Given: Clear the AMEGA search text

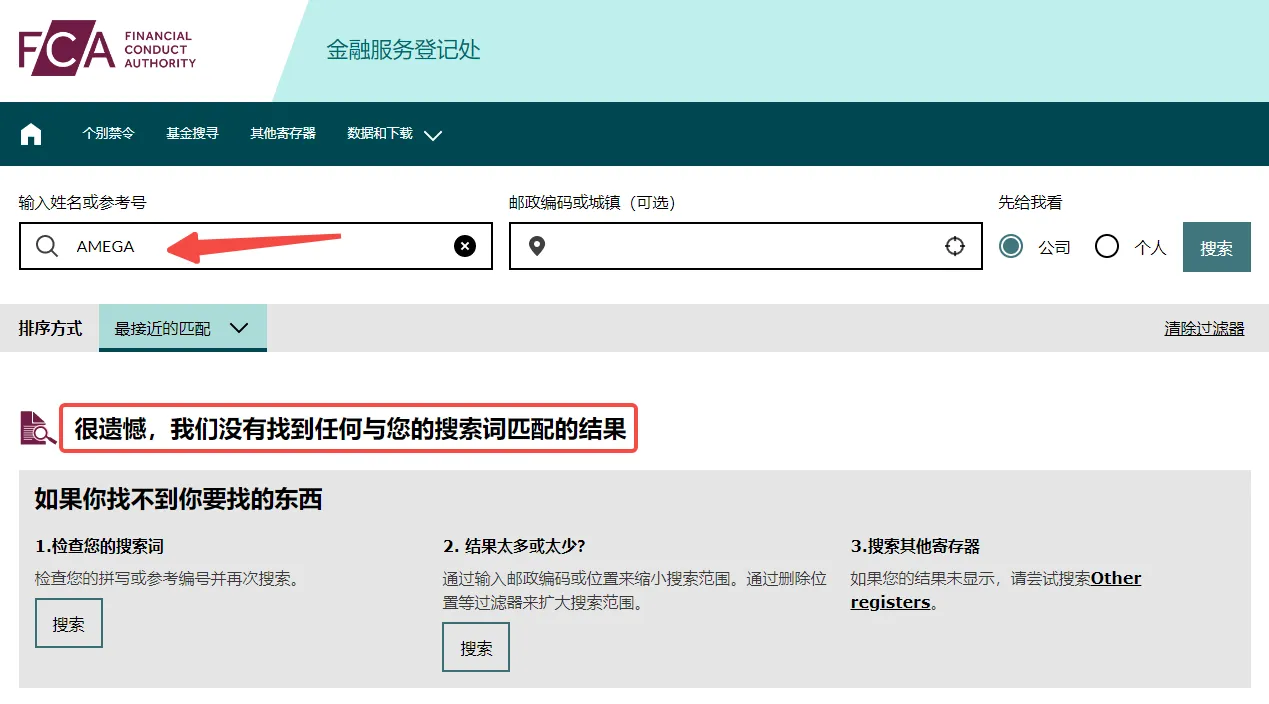Looking at the screenshot, I should [465, 246].
